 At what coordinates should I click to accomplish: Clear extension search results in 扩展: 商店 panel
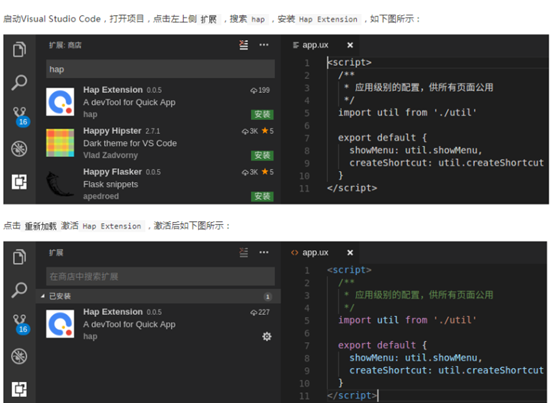coord(244,45)
